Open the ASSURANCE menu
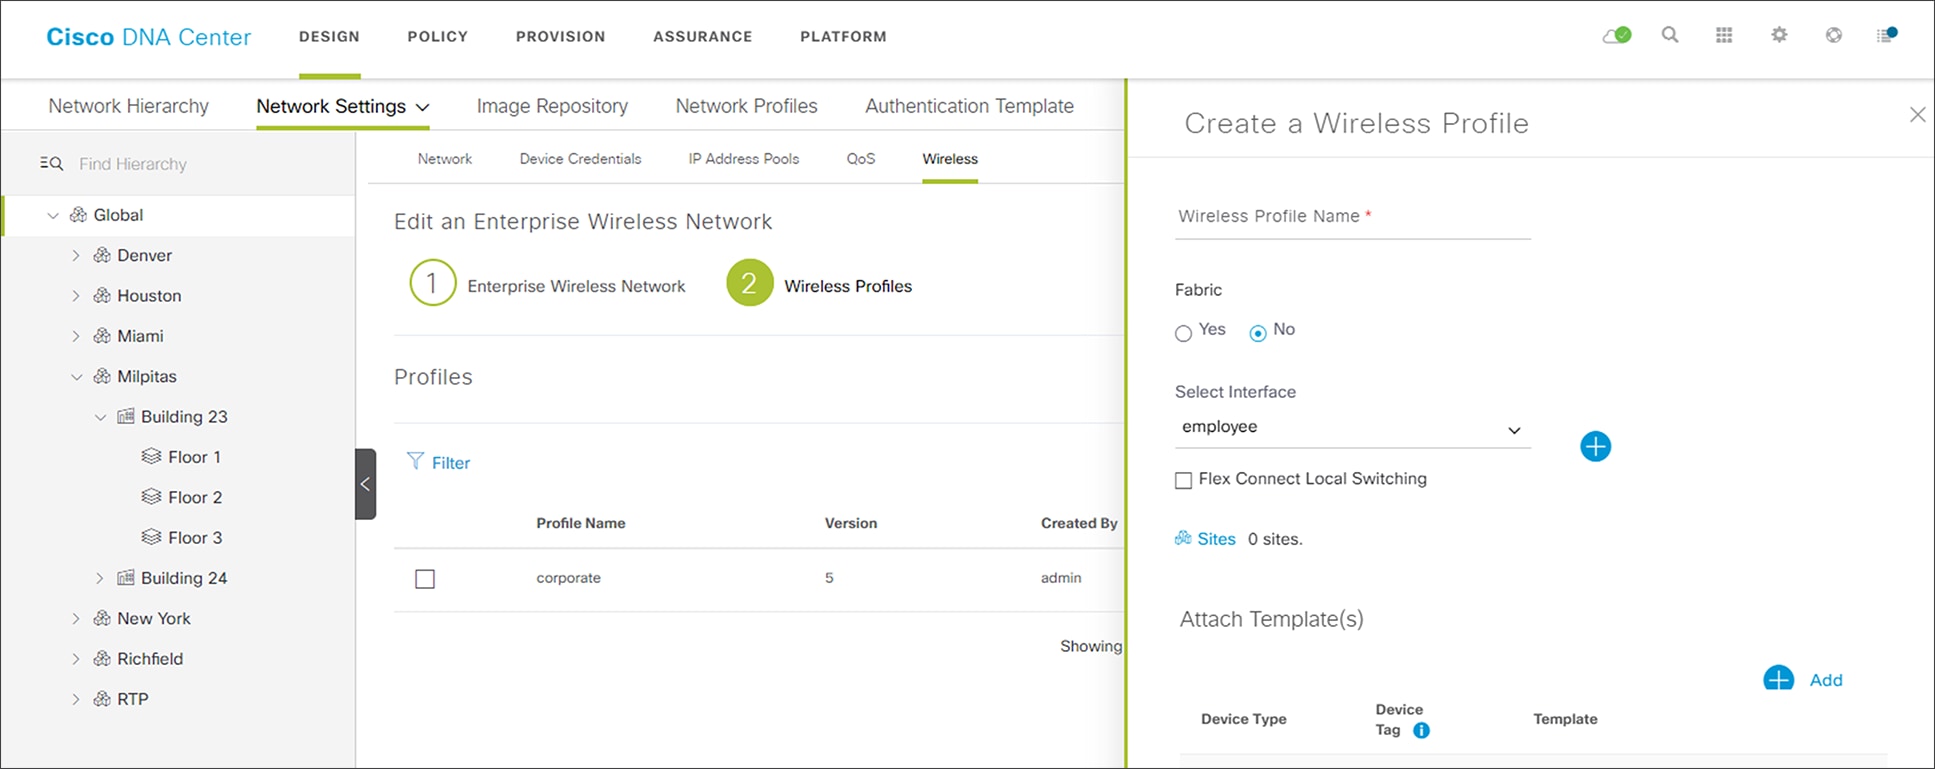Screen dimensions: 1935x769 coord(702,36)
